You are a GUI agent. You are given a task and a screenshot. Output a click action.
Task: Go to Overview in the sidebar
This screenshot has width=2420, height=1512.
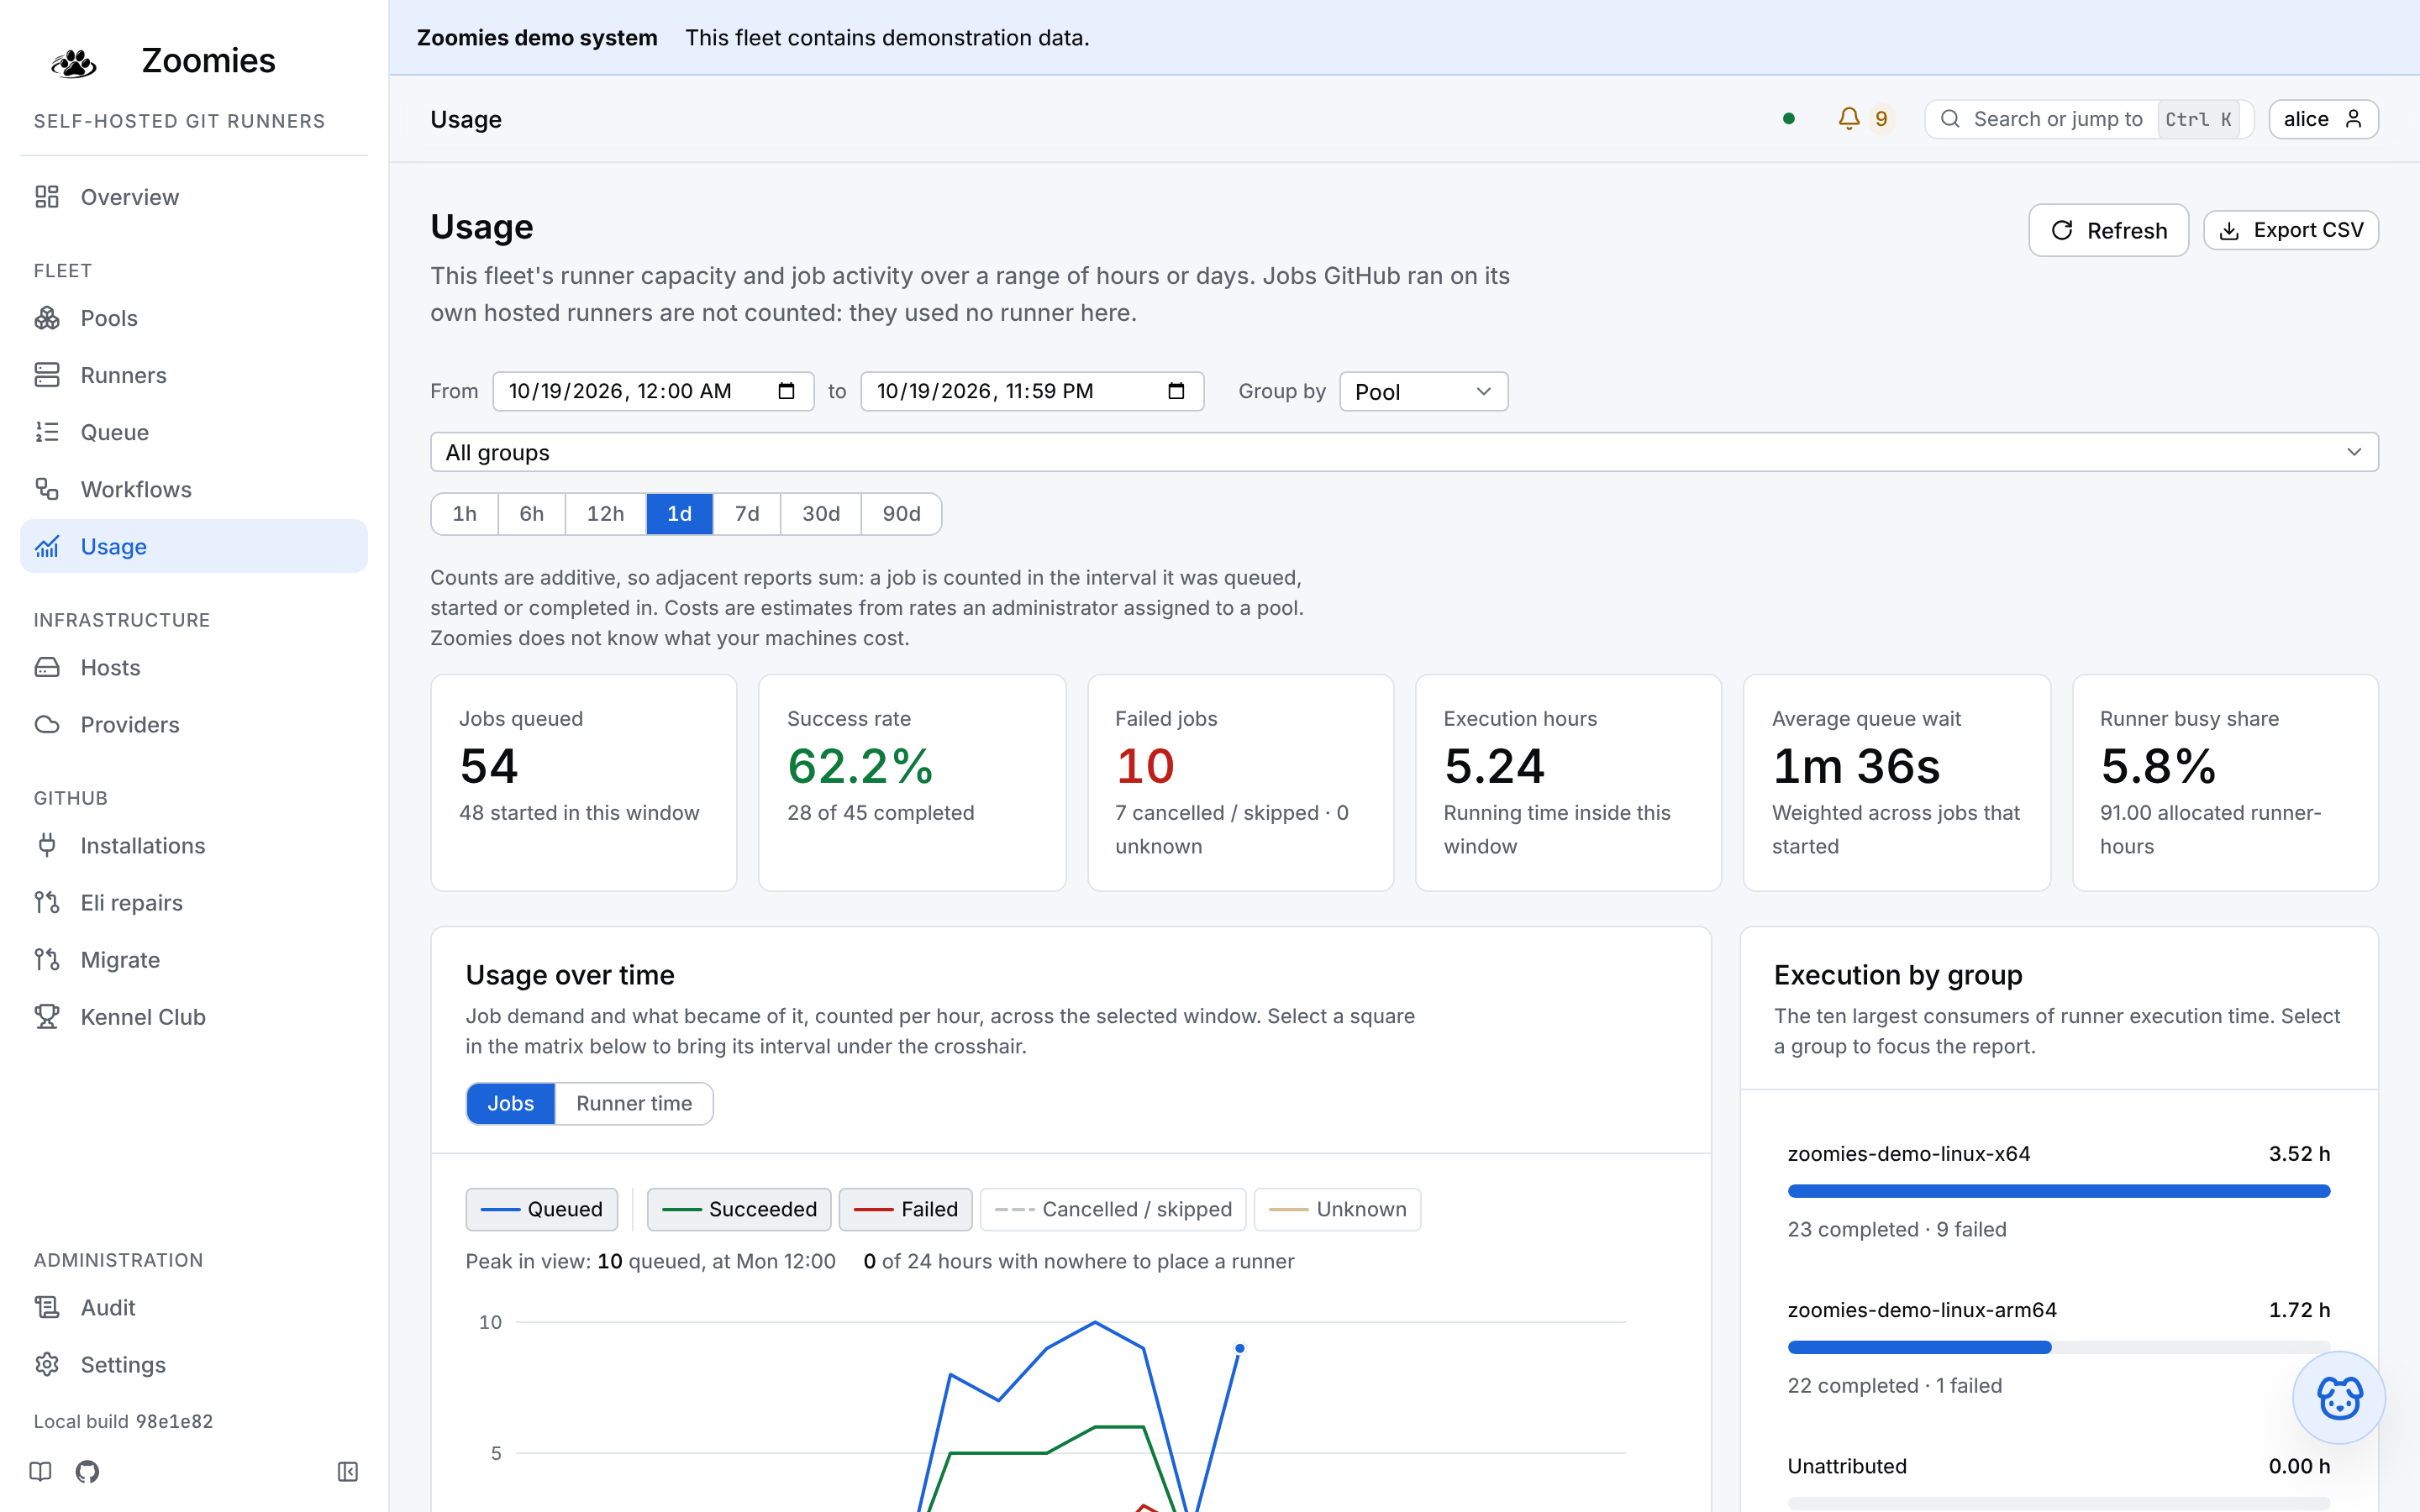coord(194,197)
